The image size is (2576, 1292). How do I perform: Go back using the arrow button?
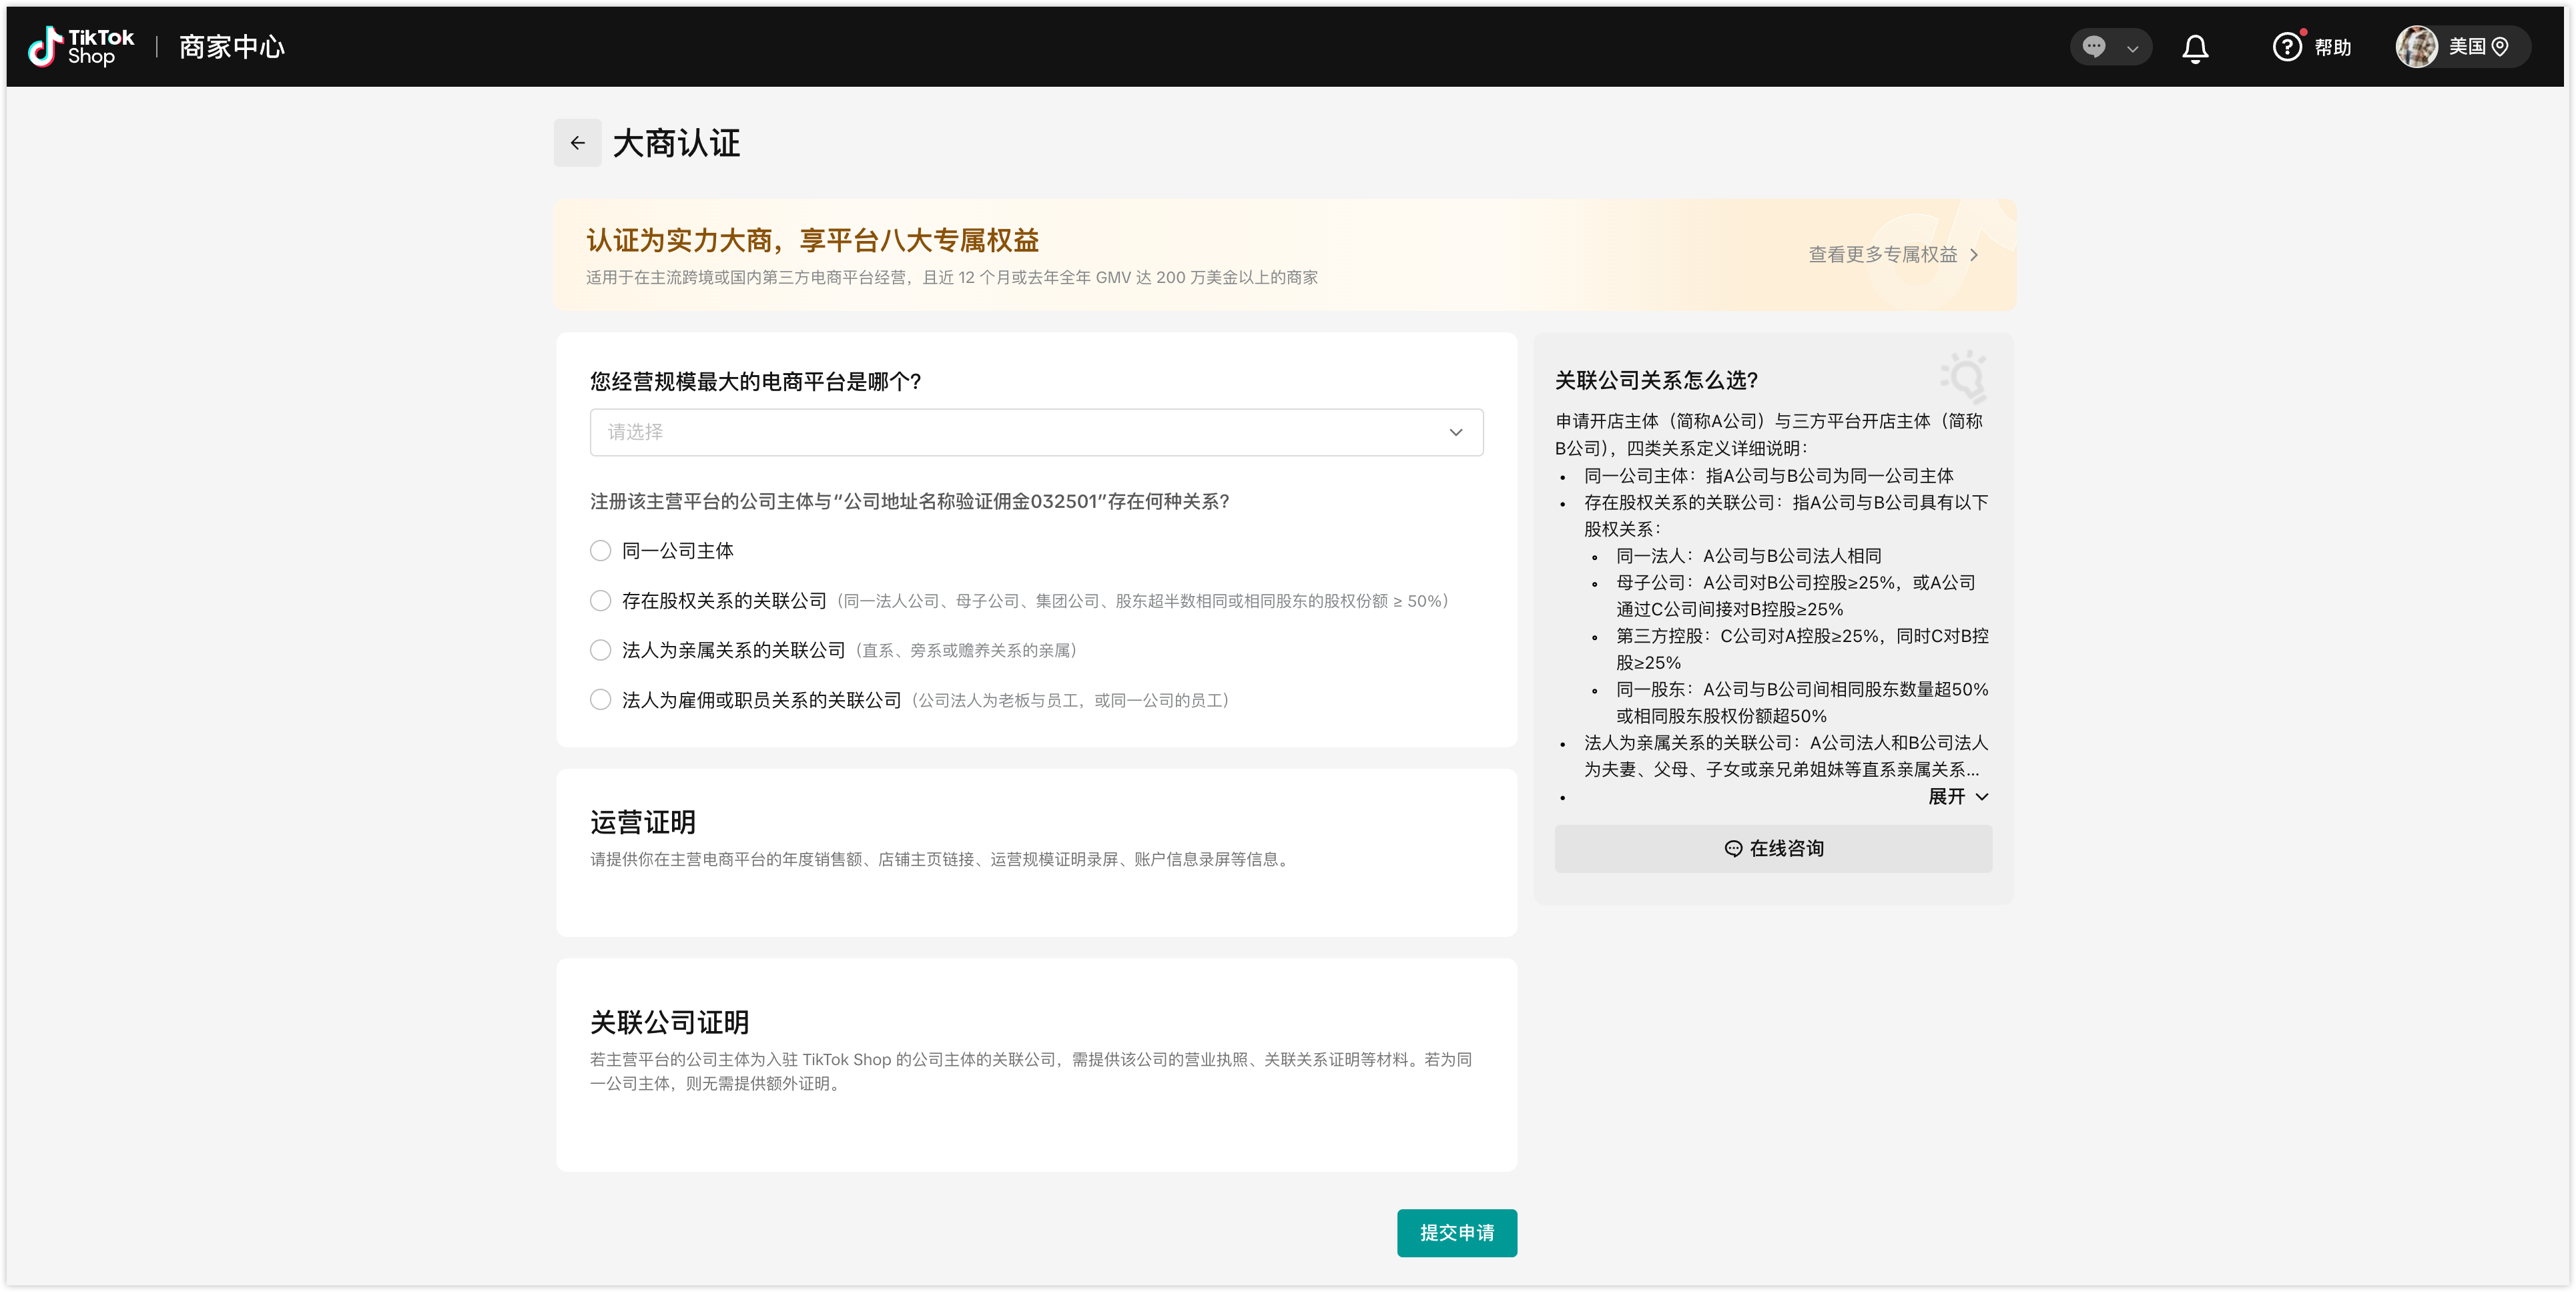(x=578, y=143)
